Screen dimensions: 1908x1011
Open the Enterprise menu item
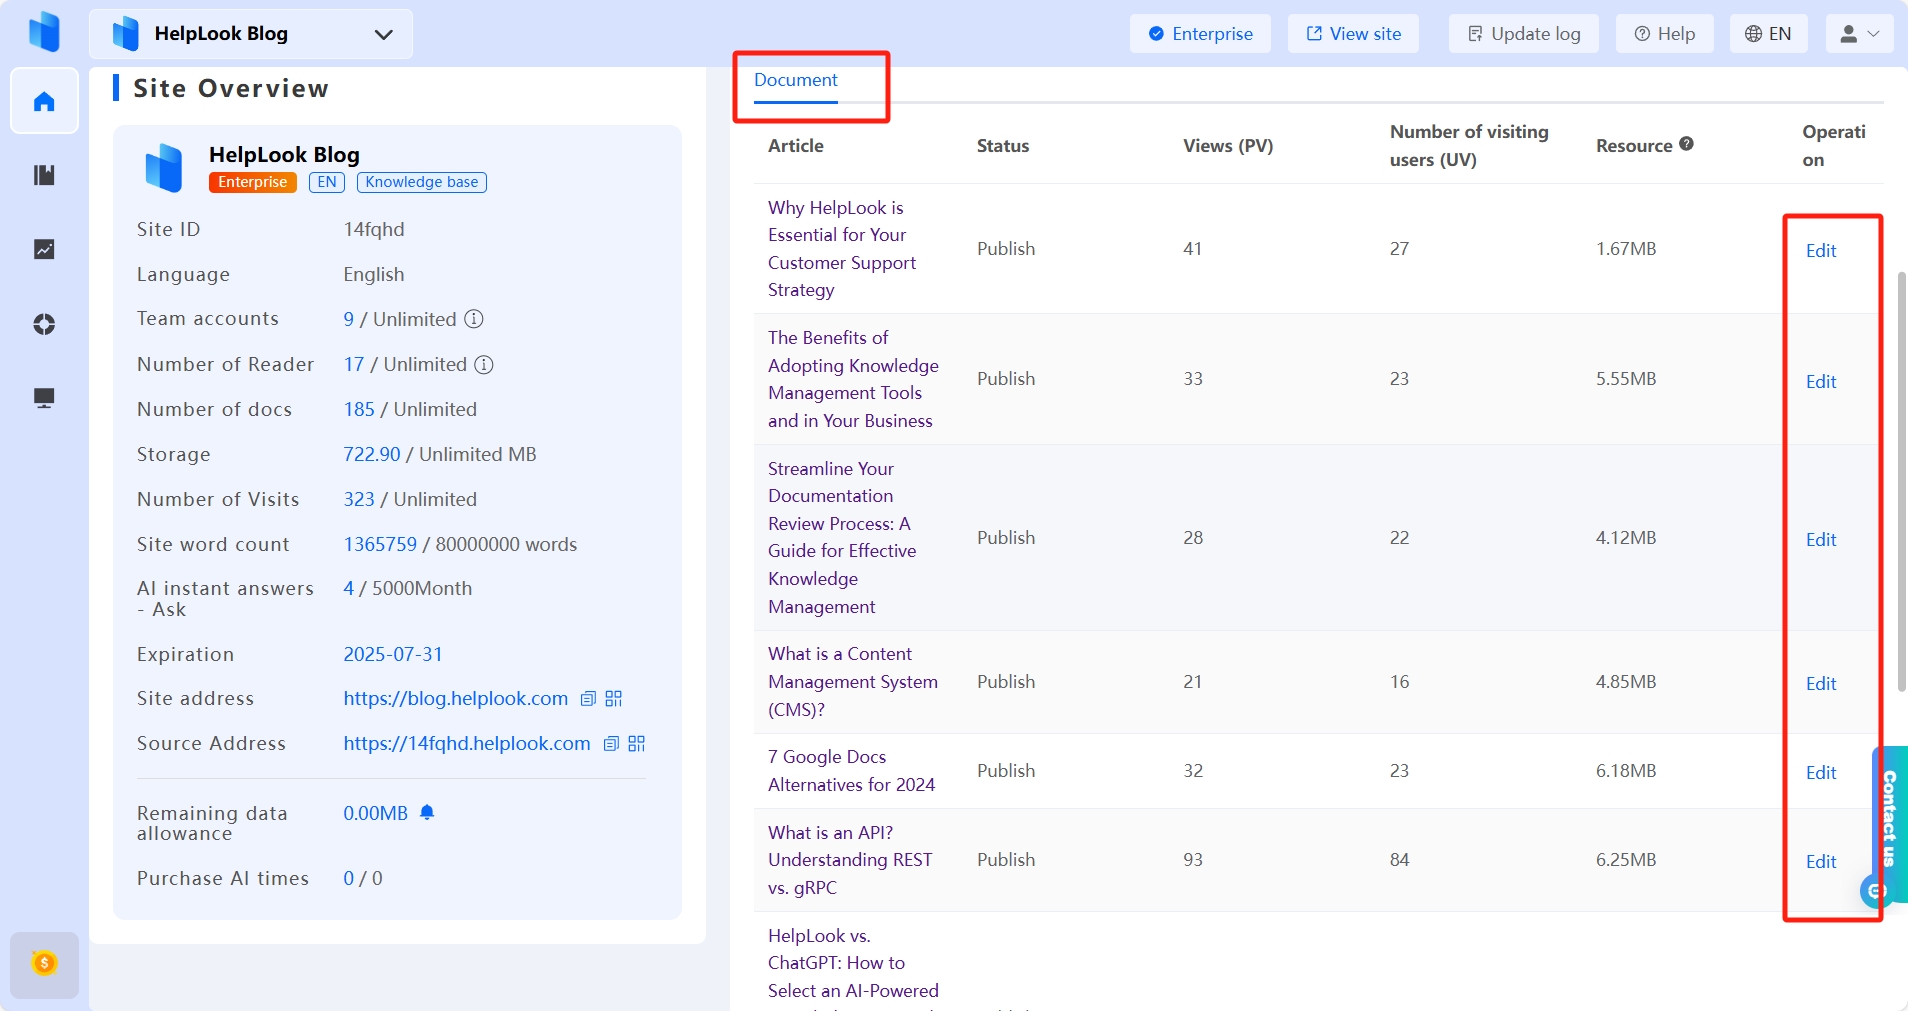coord(1200,33)
